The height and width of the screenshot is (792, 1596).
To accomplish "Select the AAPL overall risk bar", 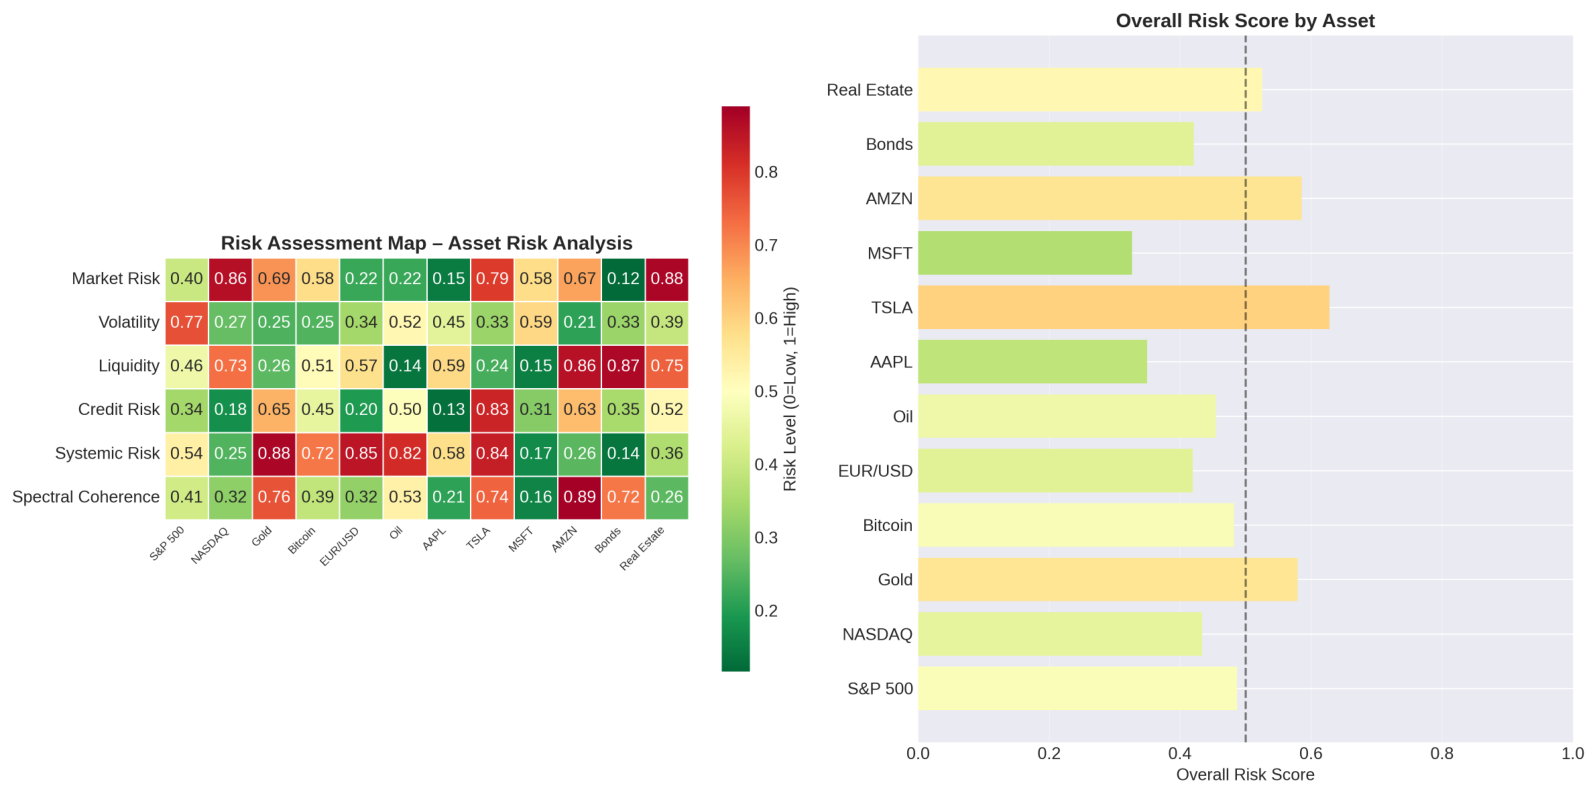I will coord(1032,362).
